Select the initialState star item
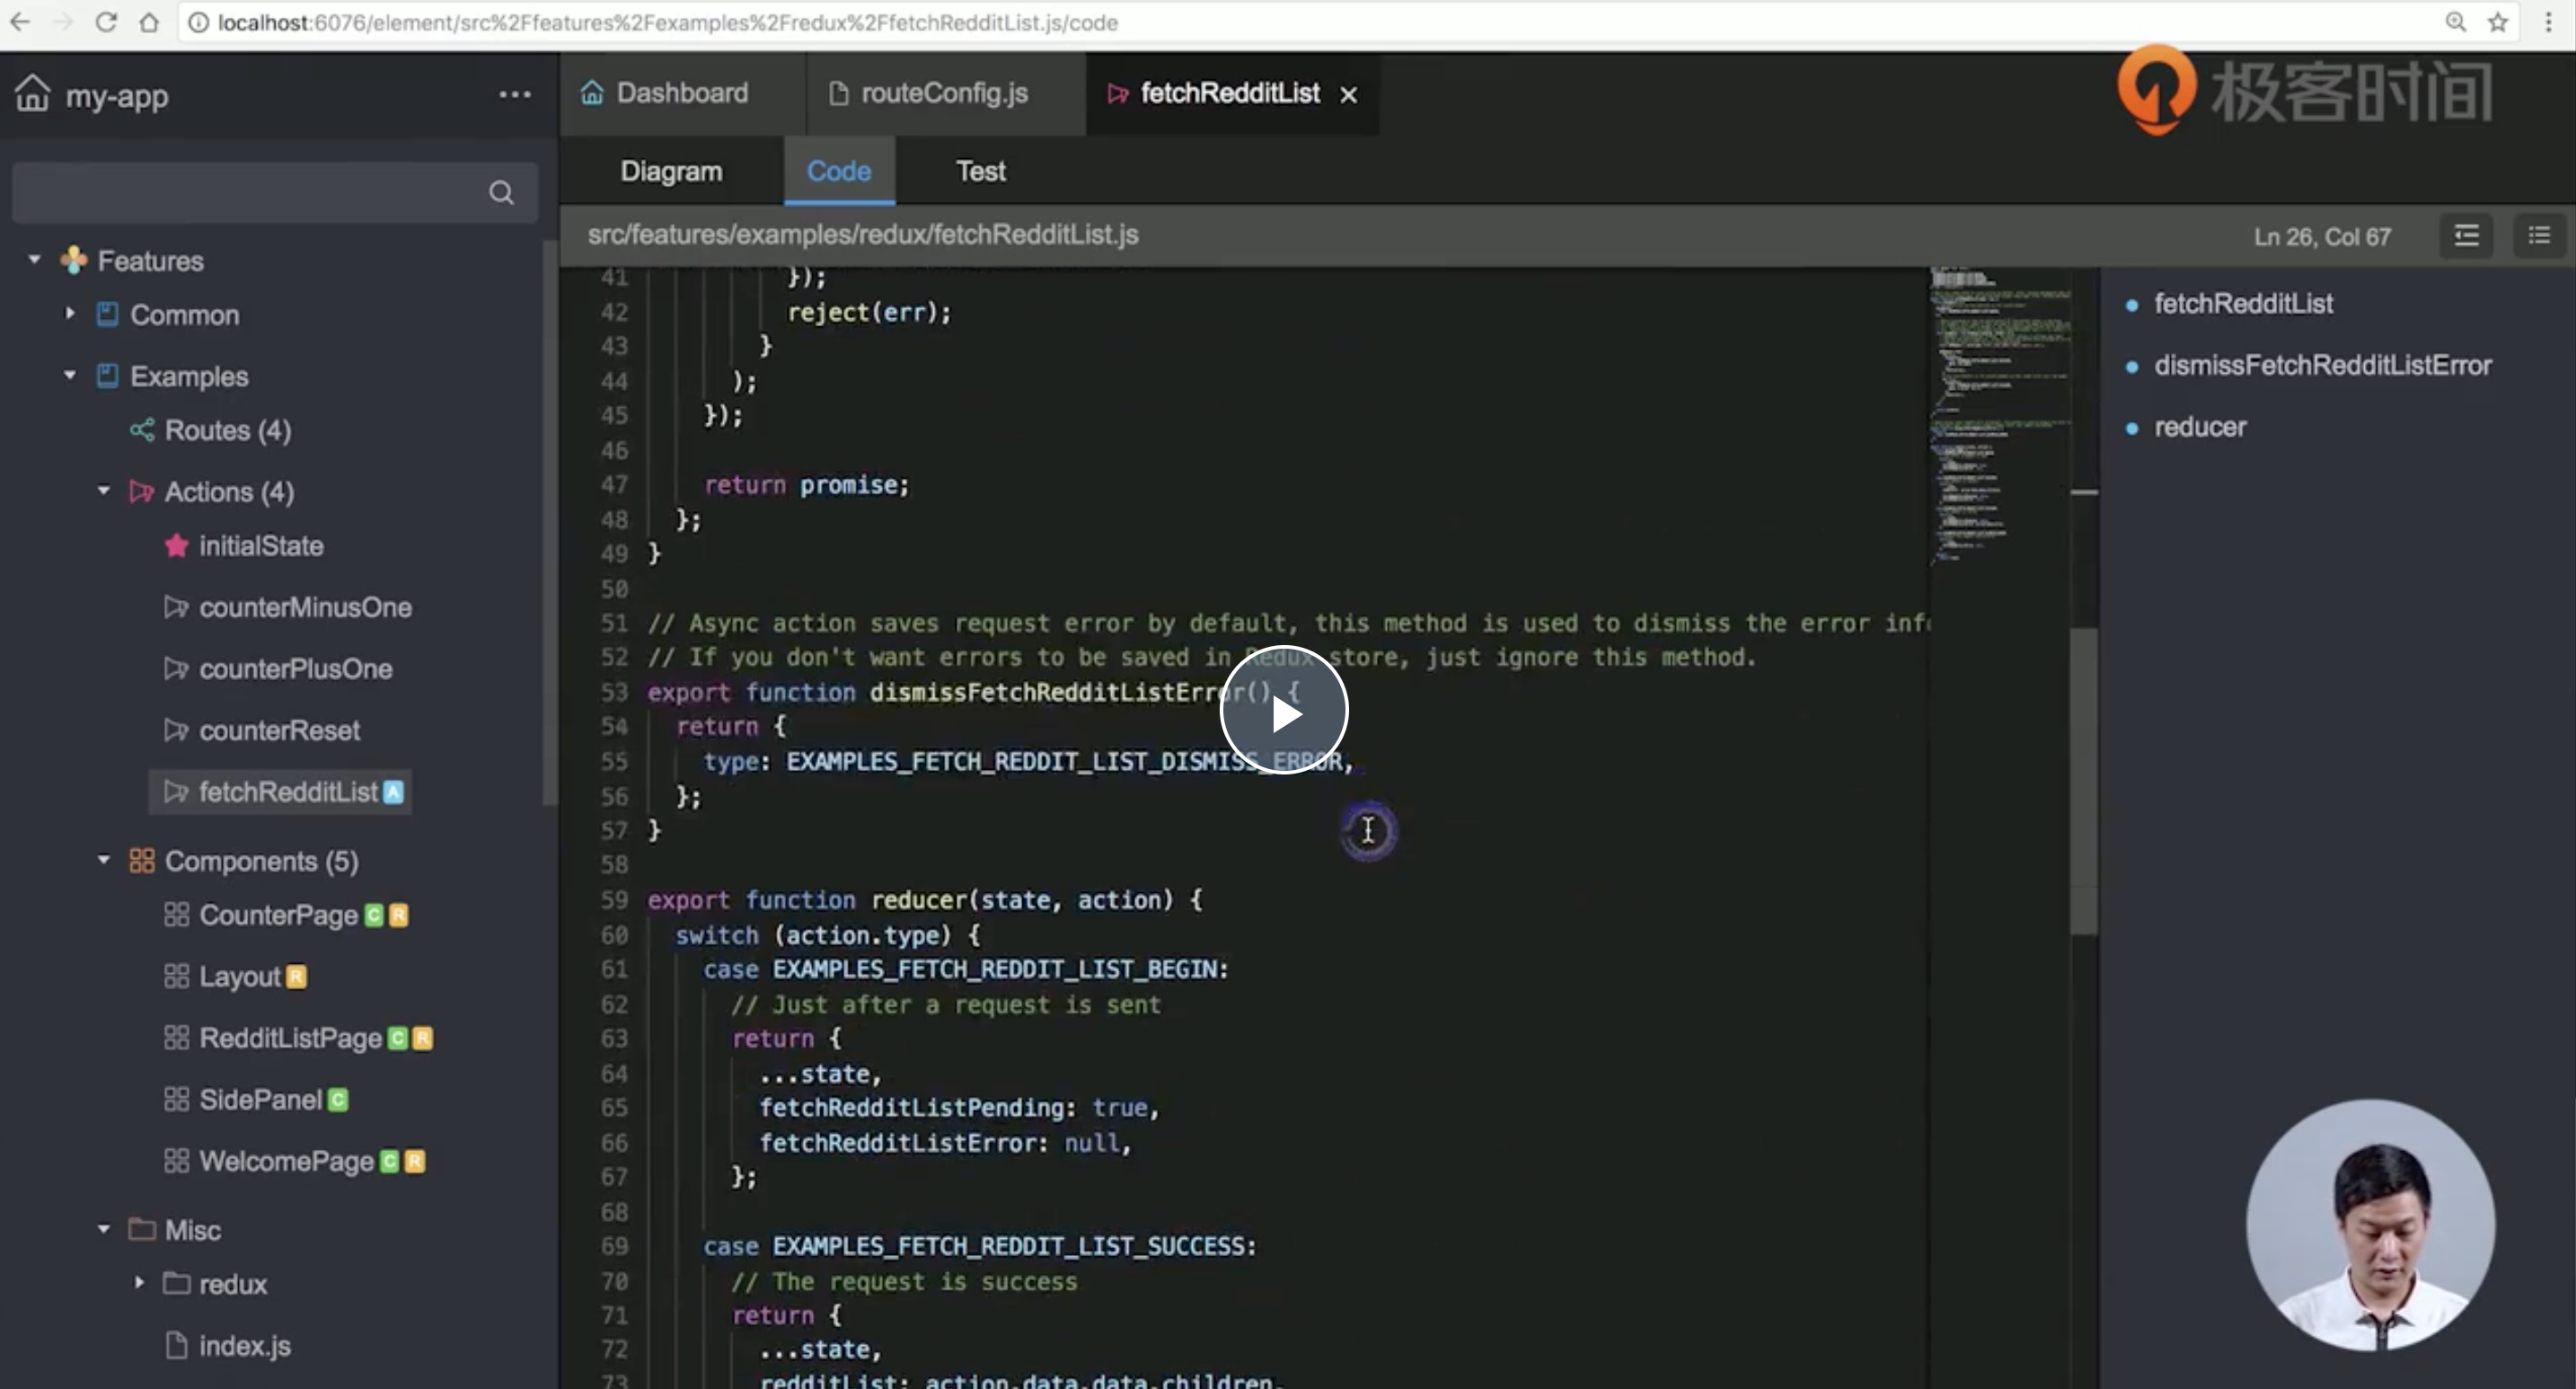This screenshot has height=1389, width=2576. pyautogui.click(x=260, y=546)
